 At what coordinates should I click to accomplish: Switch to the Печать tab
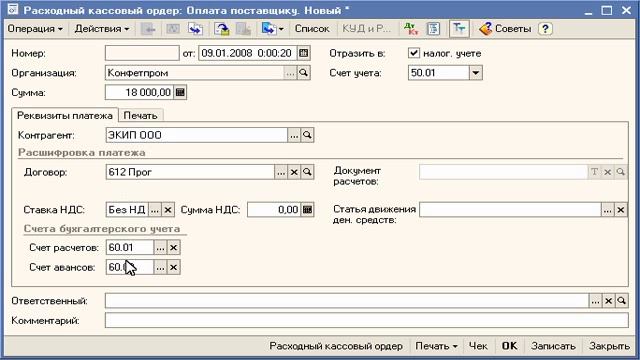[140, 116]
